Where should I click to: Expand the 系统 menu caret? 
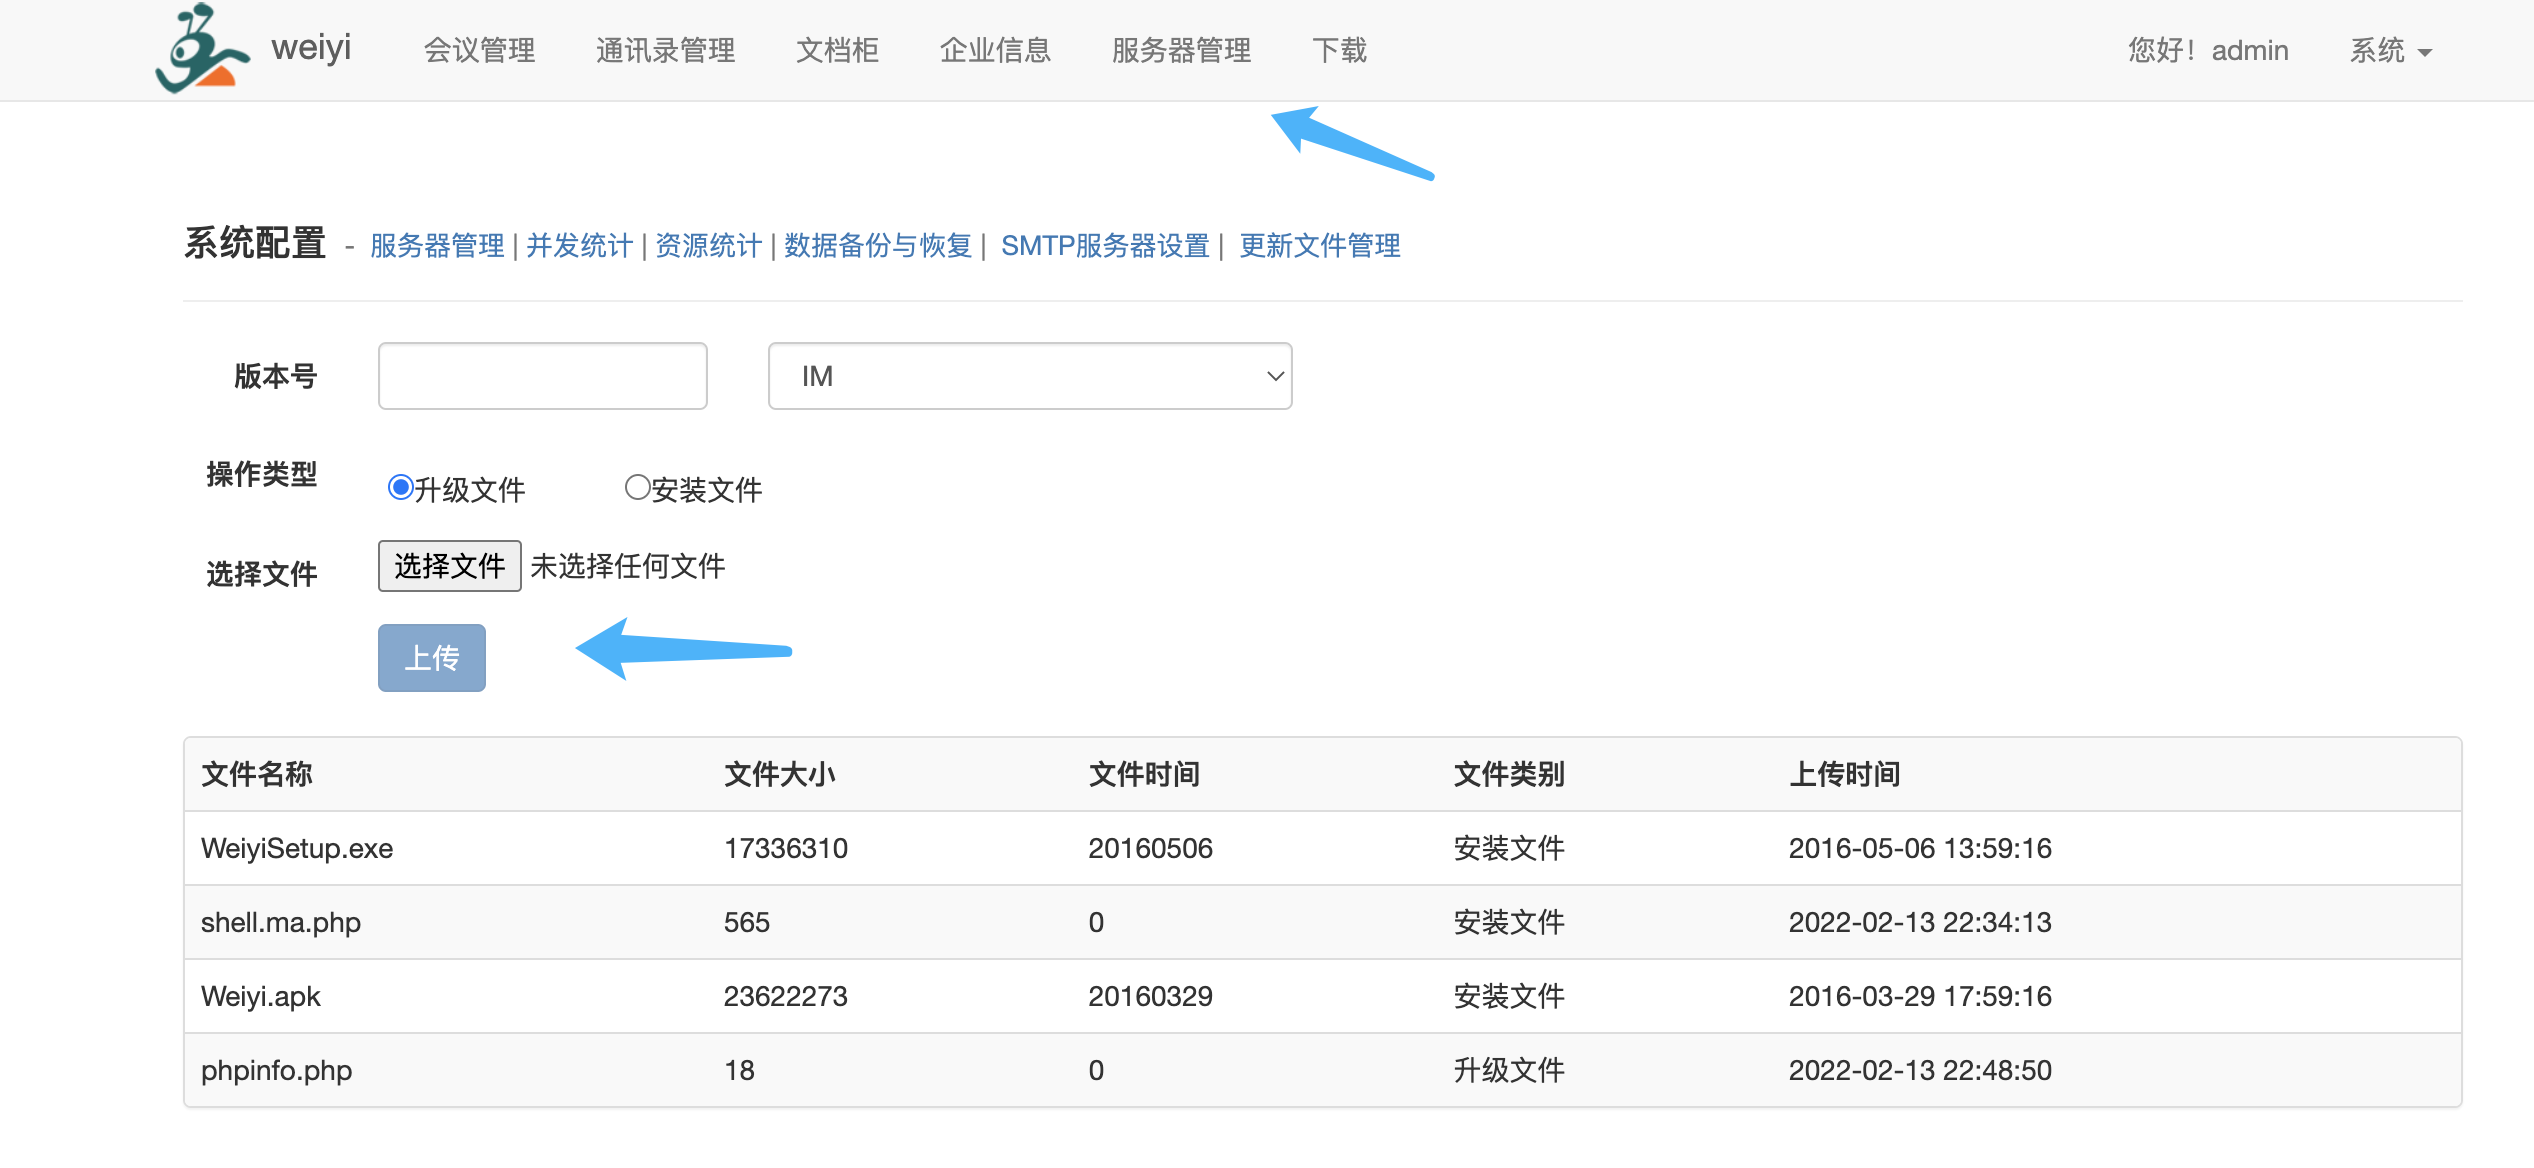(x=2424, y=52)
